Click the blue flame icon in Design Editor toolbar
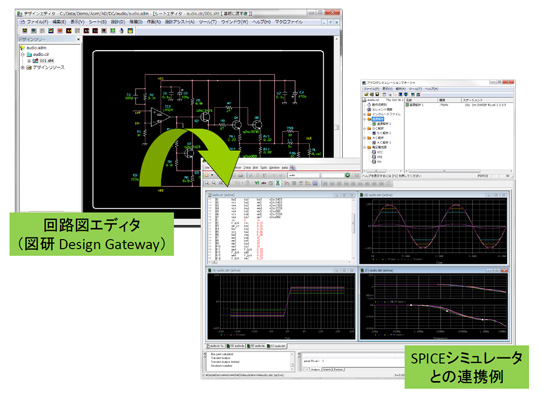This screenshot has height=393, width=540. pos(122,31)
